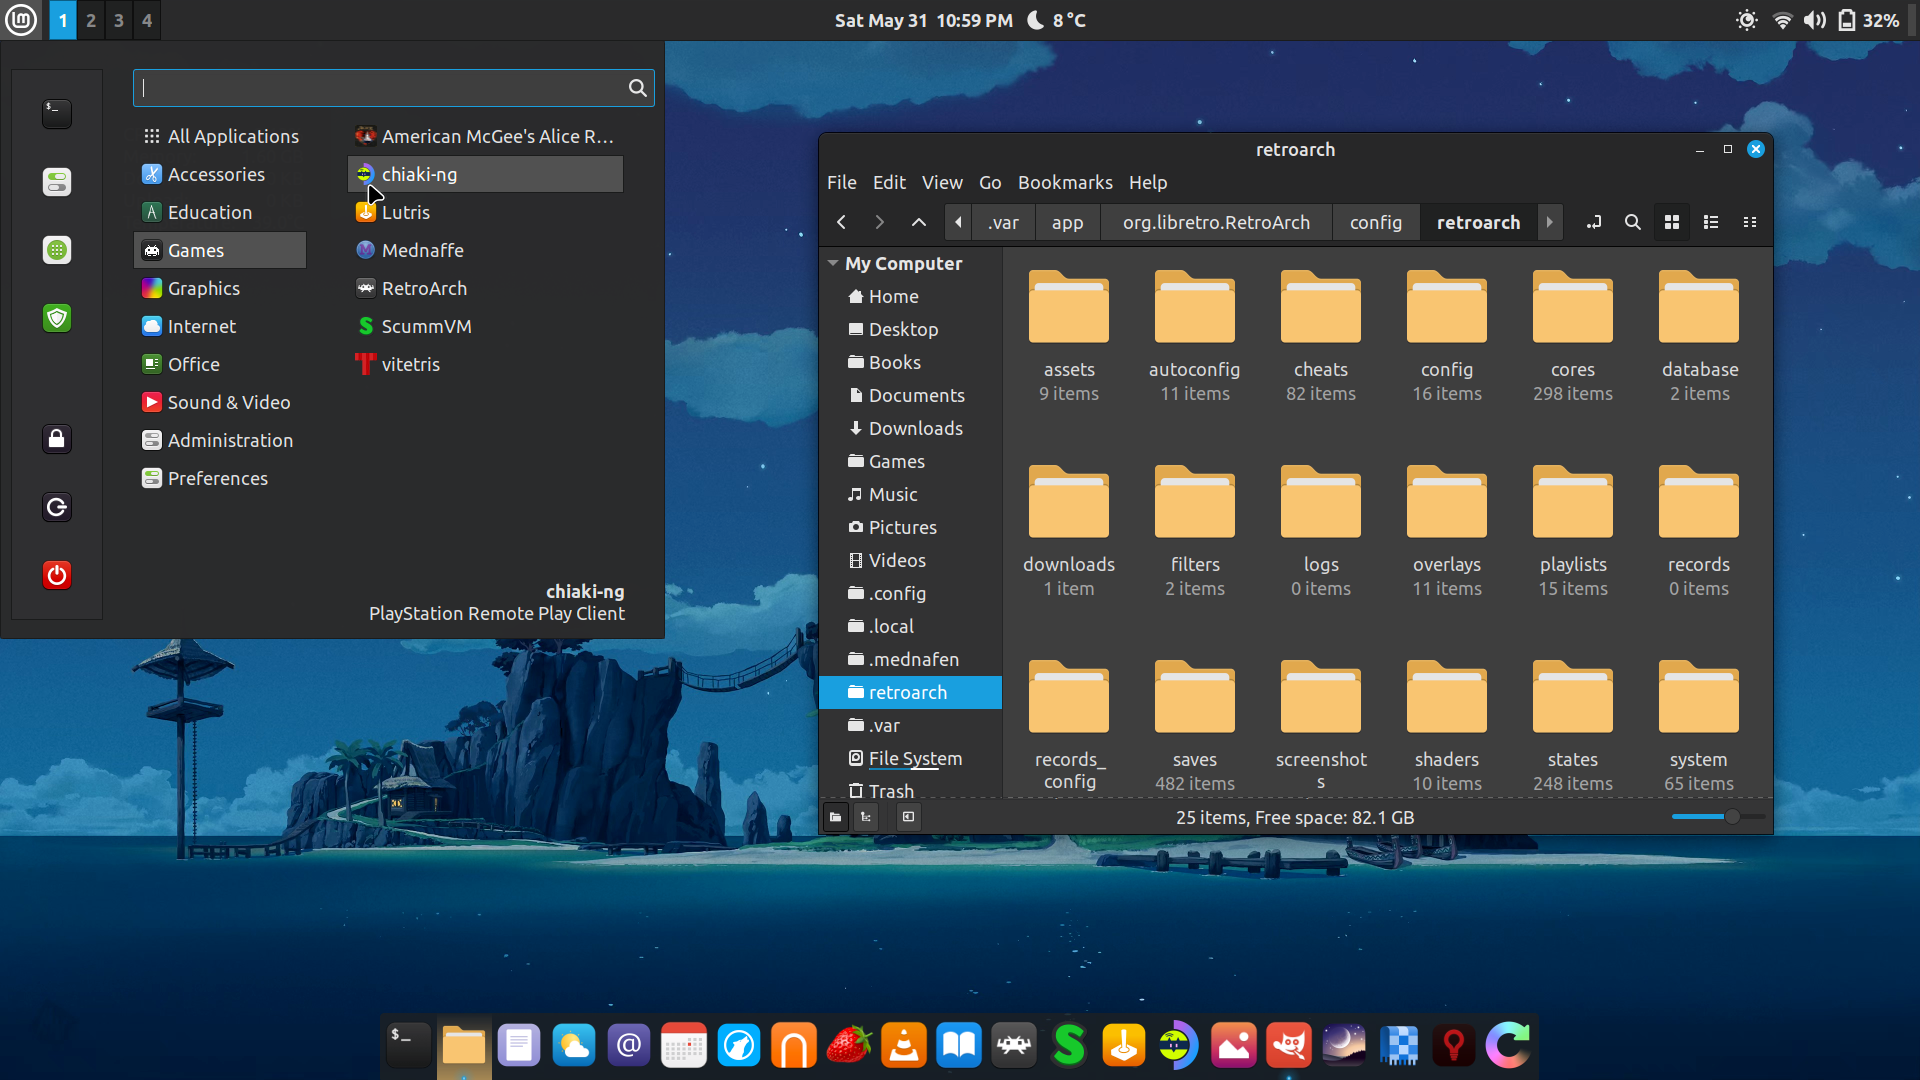Select the Administration category
Screen dimensions: 1920x1080
point(220,440)
